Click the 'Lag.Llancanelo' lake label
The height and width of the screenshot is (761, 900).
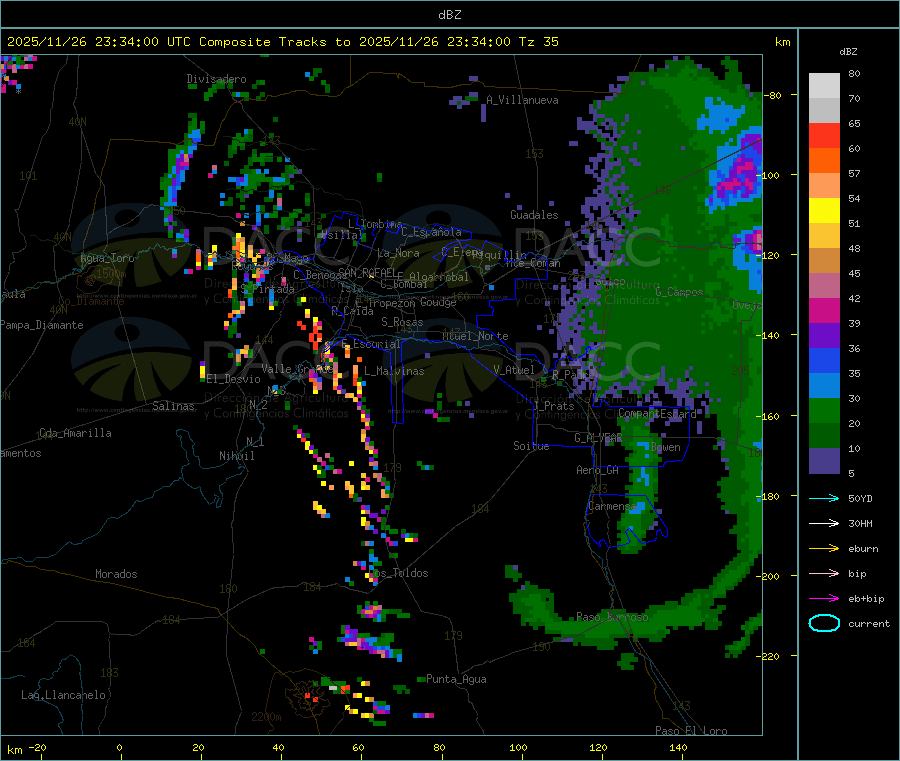[x=63, y=695]
